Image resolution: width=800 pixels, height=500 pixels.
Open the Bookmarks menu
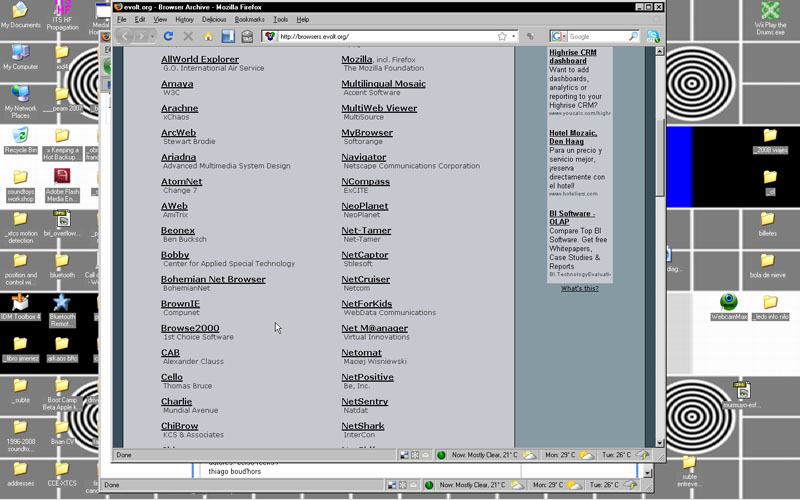(x=250, y=19)
